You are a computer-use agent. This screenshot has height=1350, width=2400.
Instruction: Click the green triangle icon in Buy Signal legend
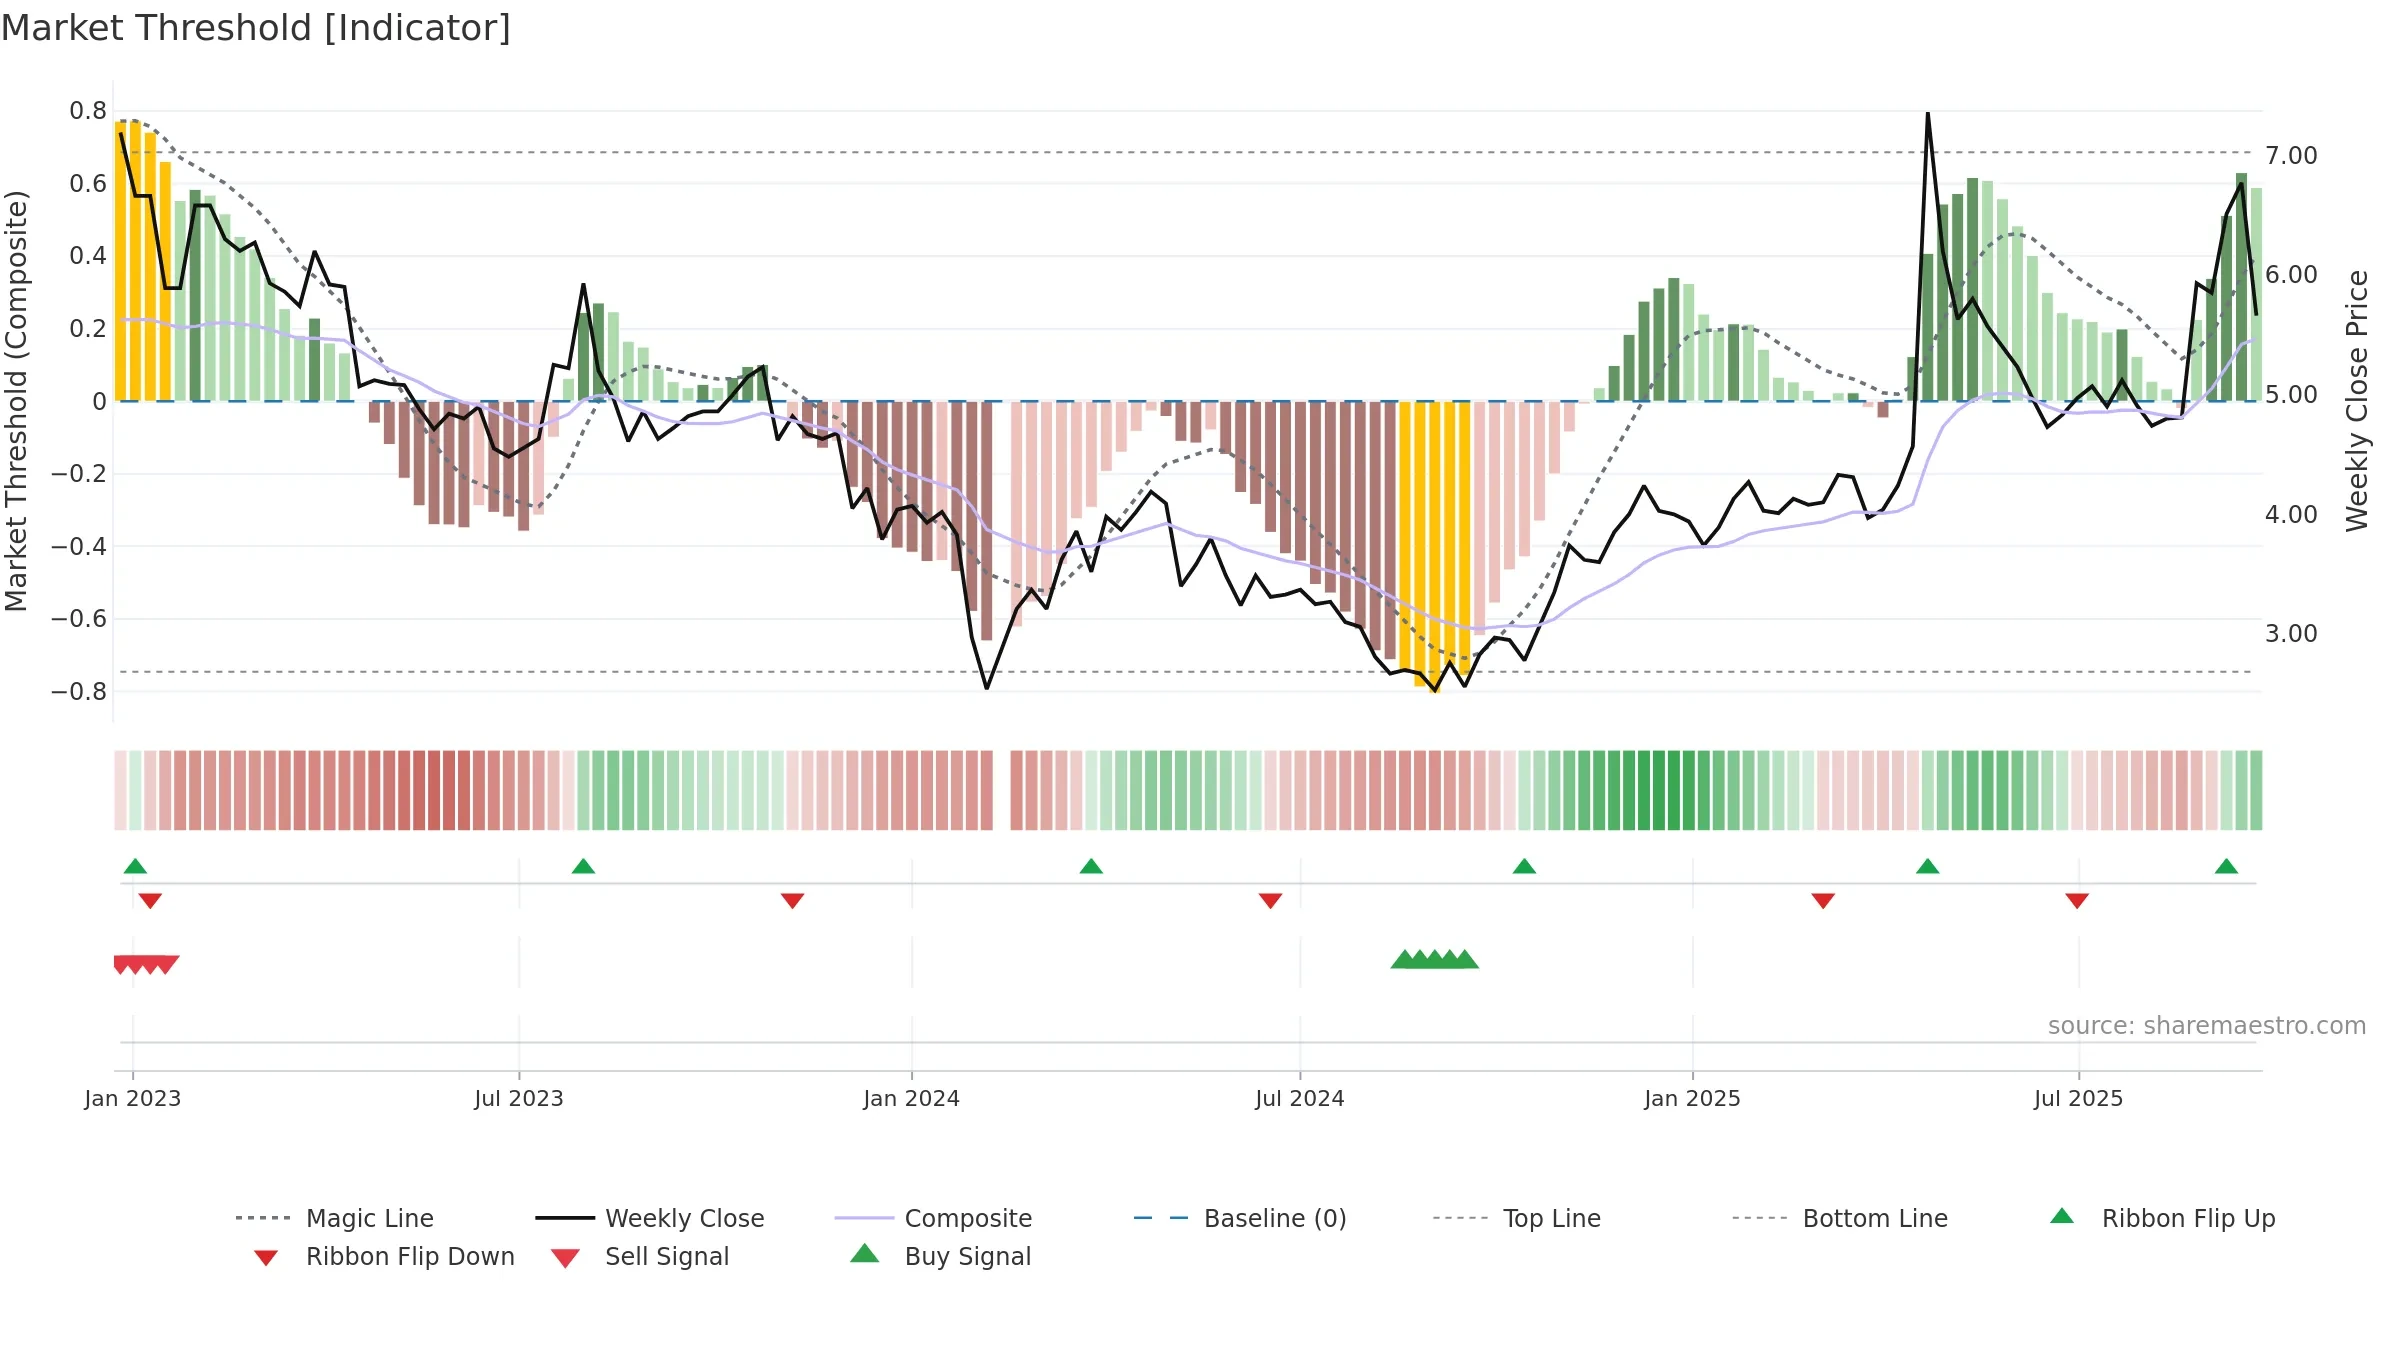click(865, 1253)
